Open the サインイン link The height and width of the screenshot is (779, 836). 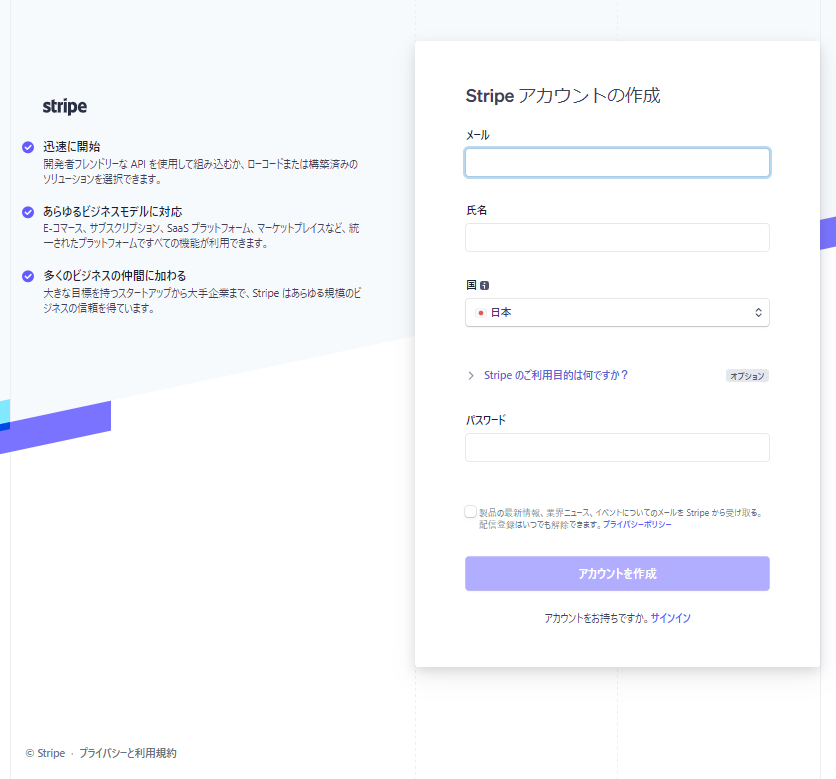point(671,618)
